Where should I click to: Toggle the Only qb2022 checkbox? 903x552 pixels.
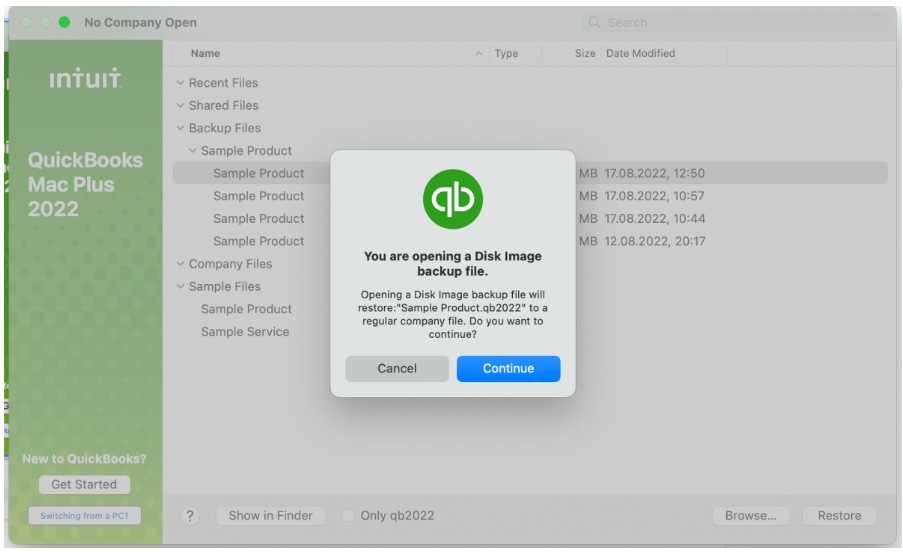coord(348,515)
